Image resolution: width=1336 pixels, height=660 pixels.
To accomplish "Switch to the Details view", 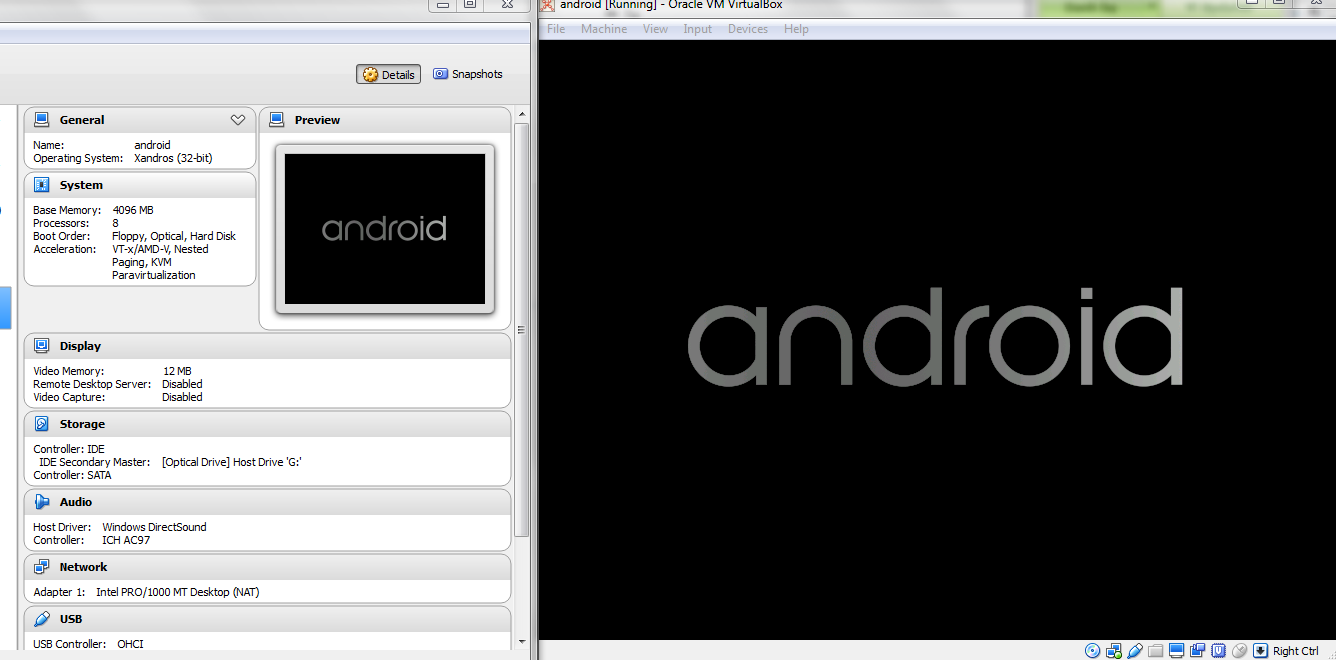I will click(x=388, y=75).
